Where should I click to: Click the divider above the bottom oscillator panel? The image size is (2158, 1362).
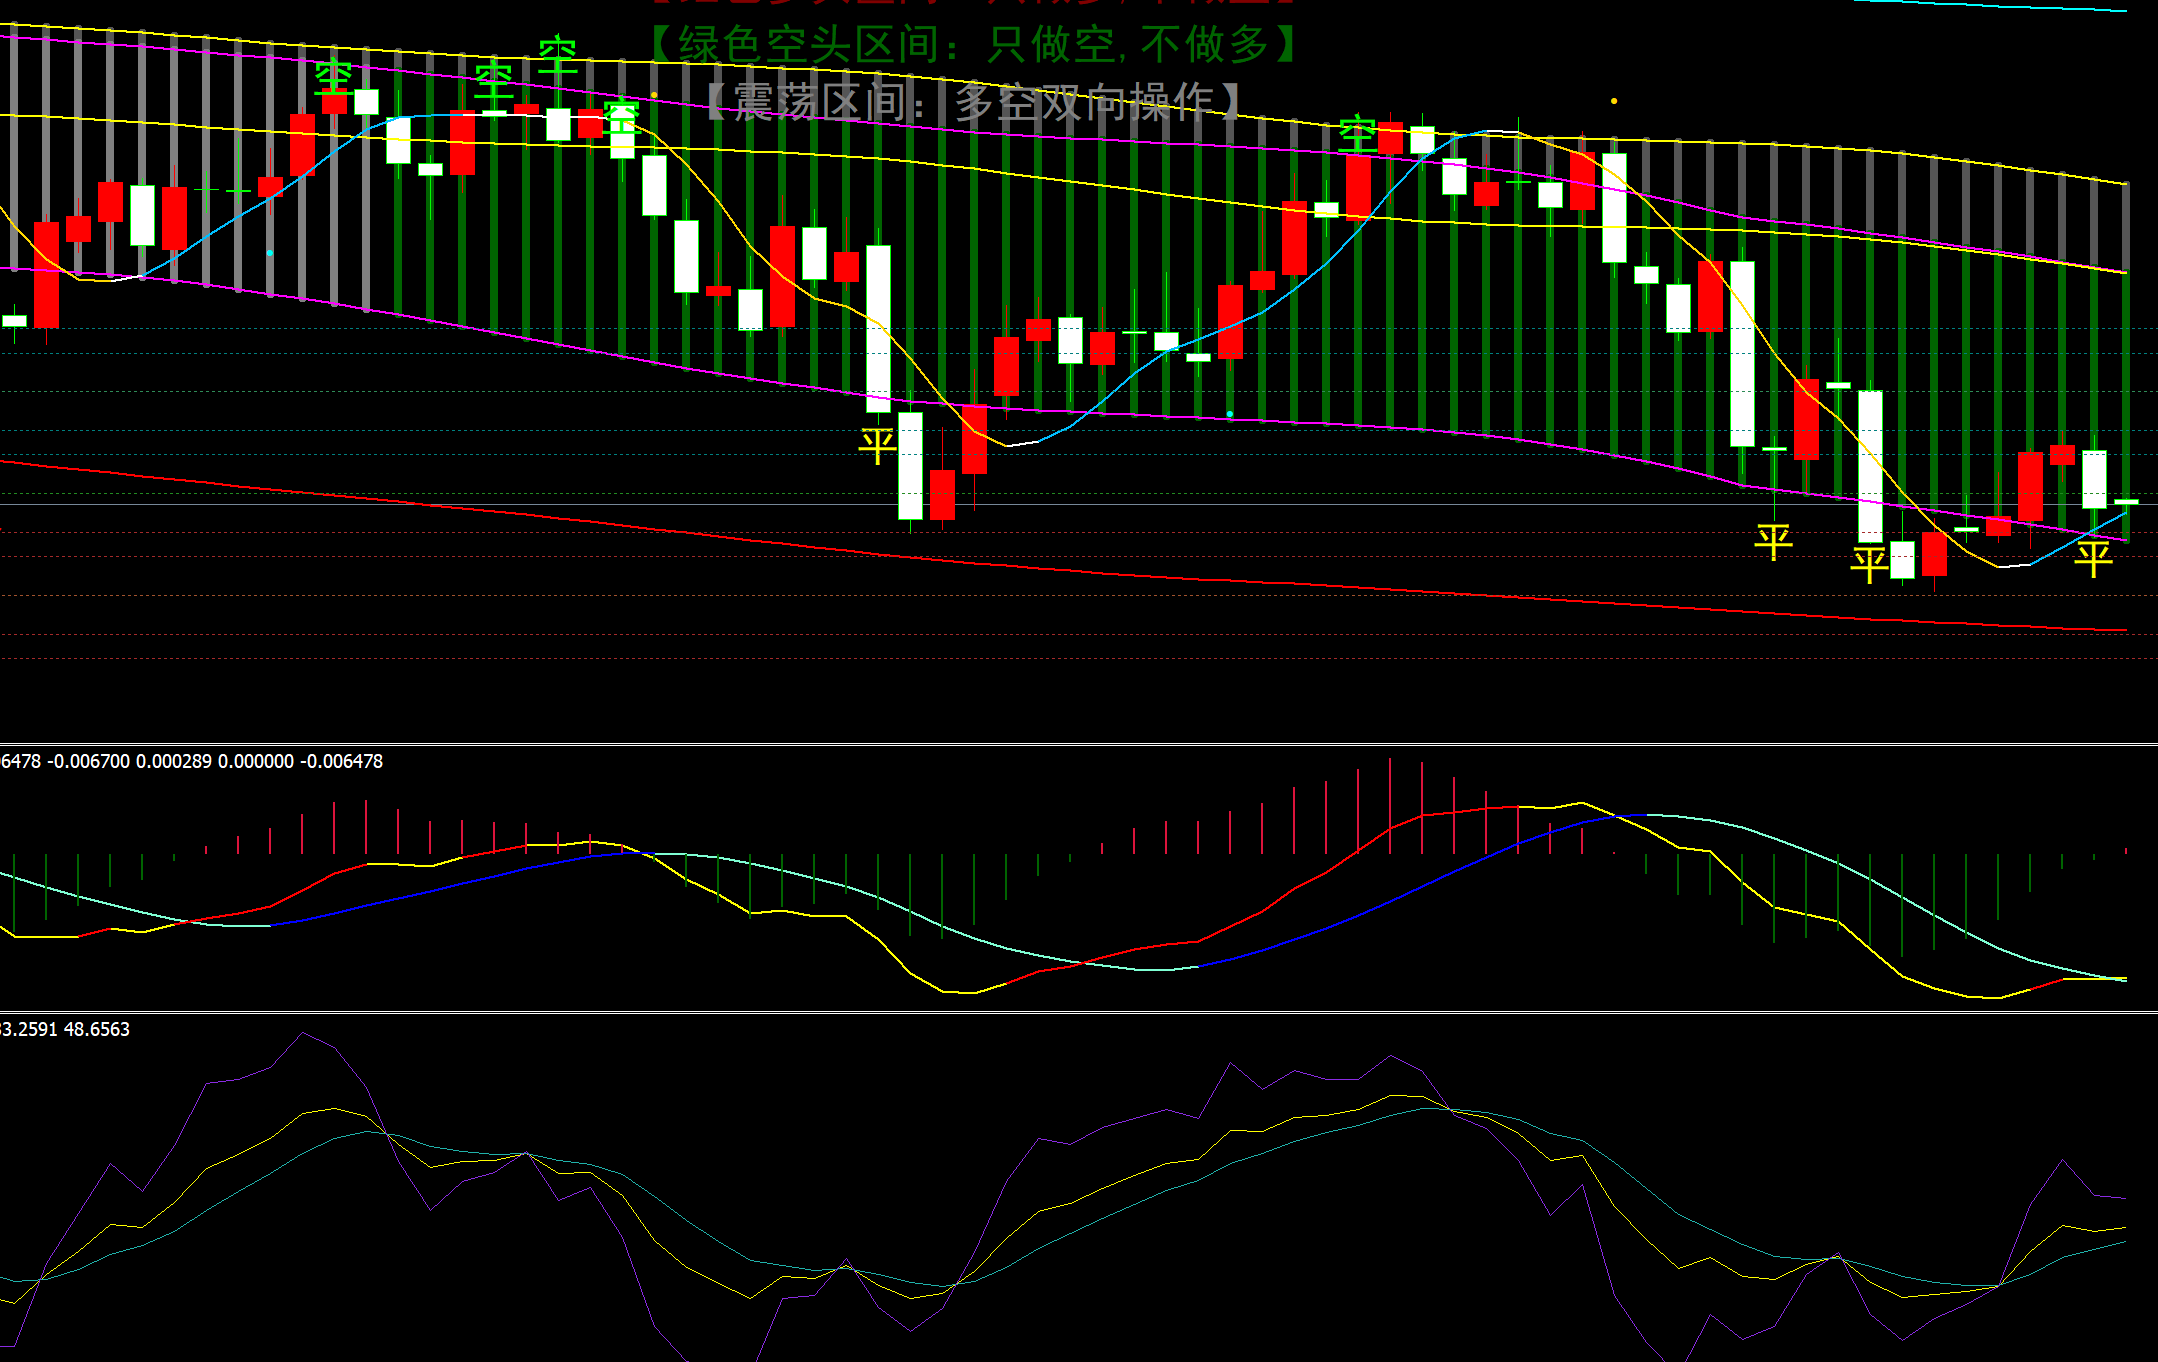1078,1012
